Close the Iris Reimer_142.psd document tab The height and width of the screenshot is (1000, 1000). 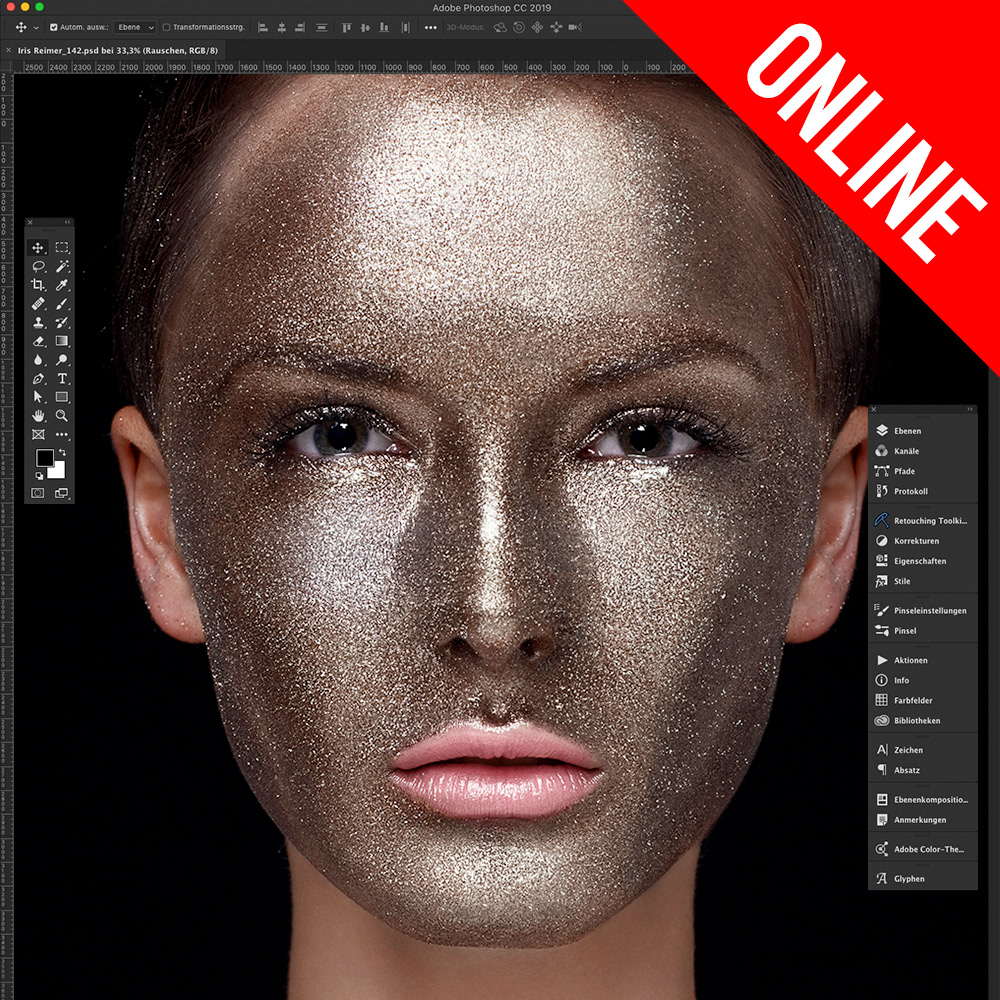pos(8,50)
